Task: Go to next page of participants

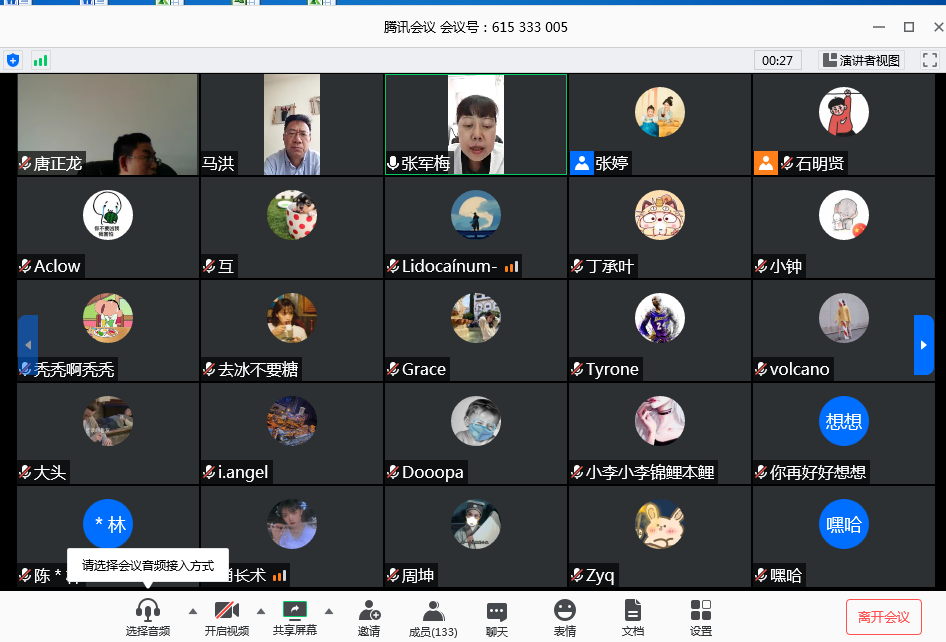Action: coord(923,345)
